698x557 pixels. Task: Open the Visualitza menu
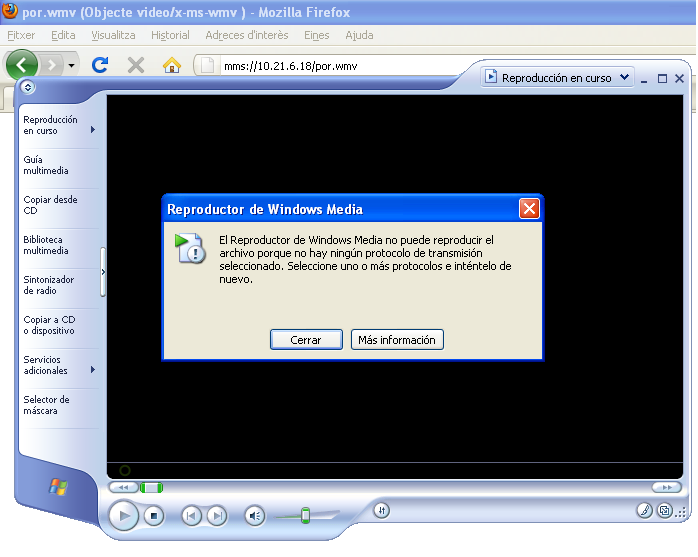pyautogui.click(x=113, y=35)
